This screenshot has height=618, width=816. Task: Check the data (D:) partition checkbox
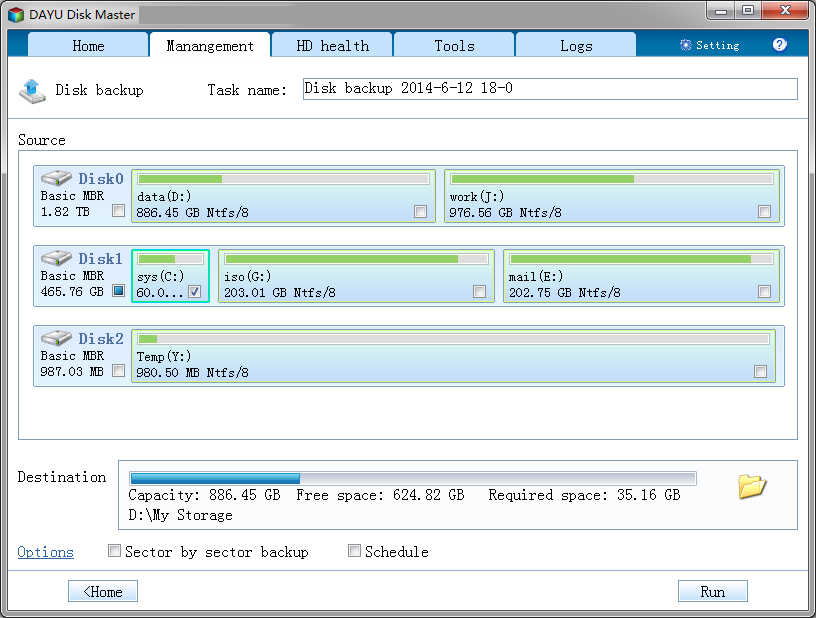tap(420, 212)
